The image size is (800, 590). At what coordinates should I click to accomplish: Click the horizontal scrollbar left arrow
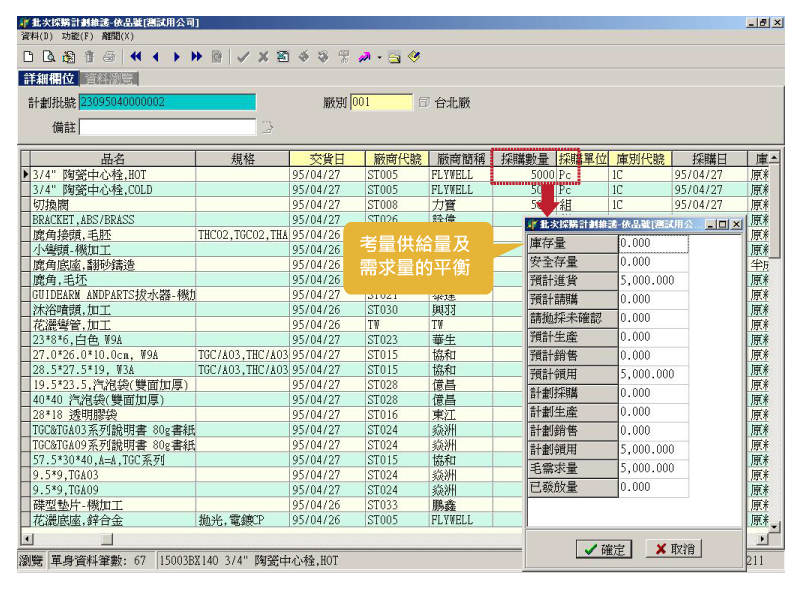[25, 539]
